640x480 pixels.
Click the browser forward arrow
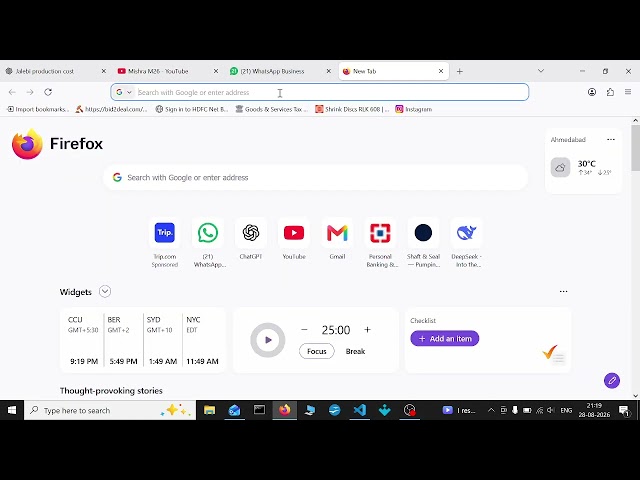tap(30, 92)
